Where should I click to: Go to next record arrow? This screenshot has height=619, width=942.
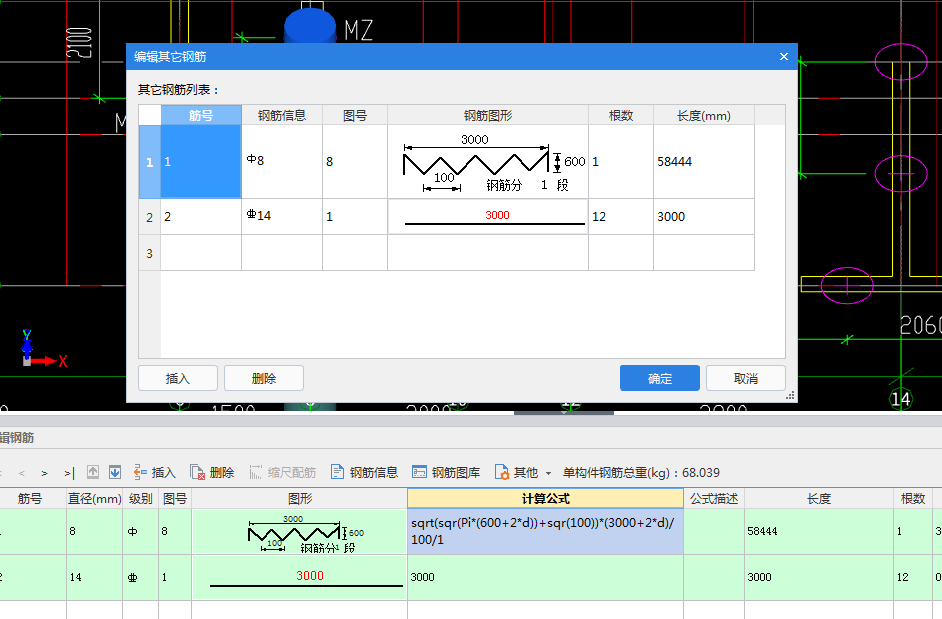[44, 473]
